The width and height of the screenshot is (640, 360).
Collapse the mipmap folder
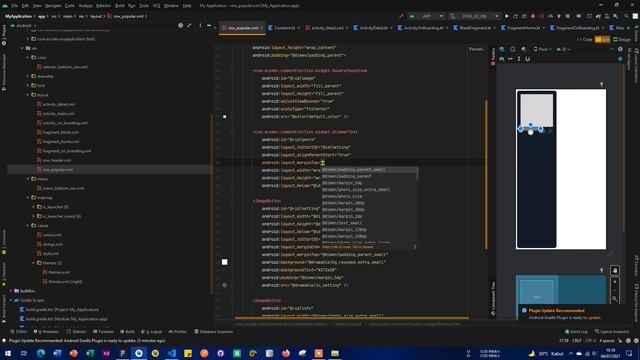pyautogui.click(x=28, y=198)
